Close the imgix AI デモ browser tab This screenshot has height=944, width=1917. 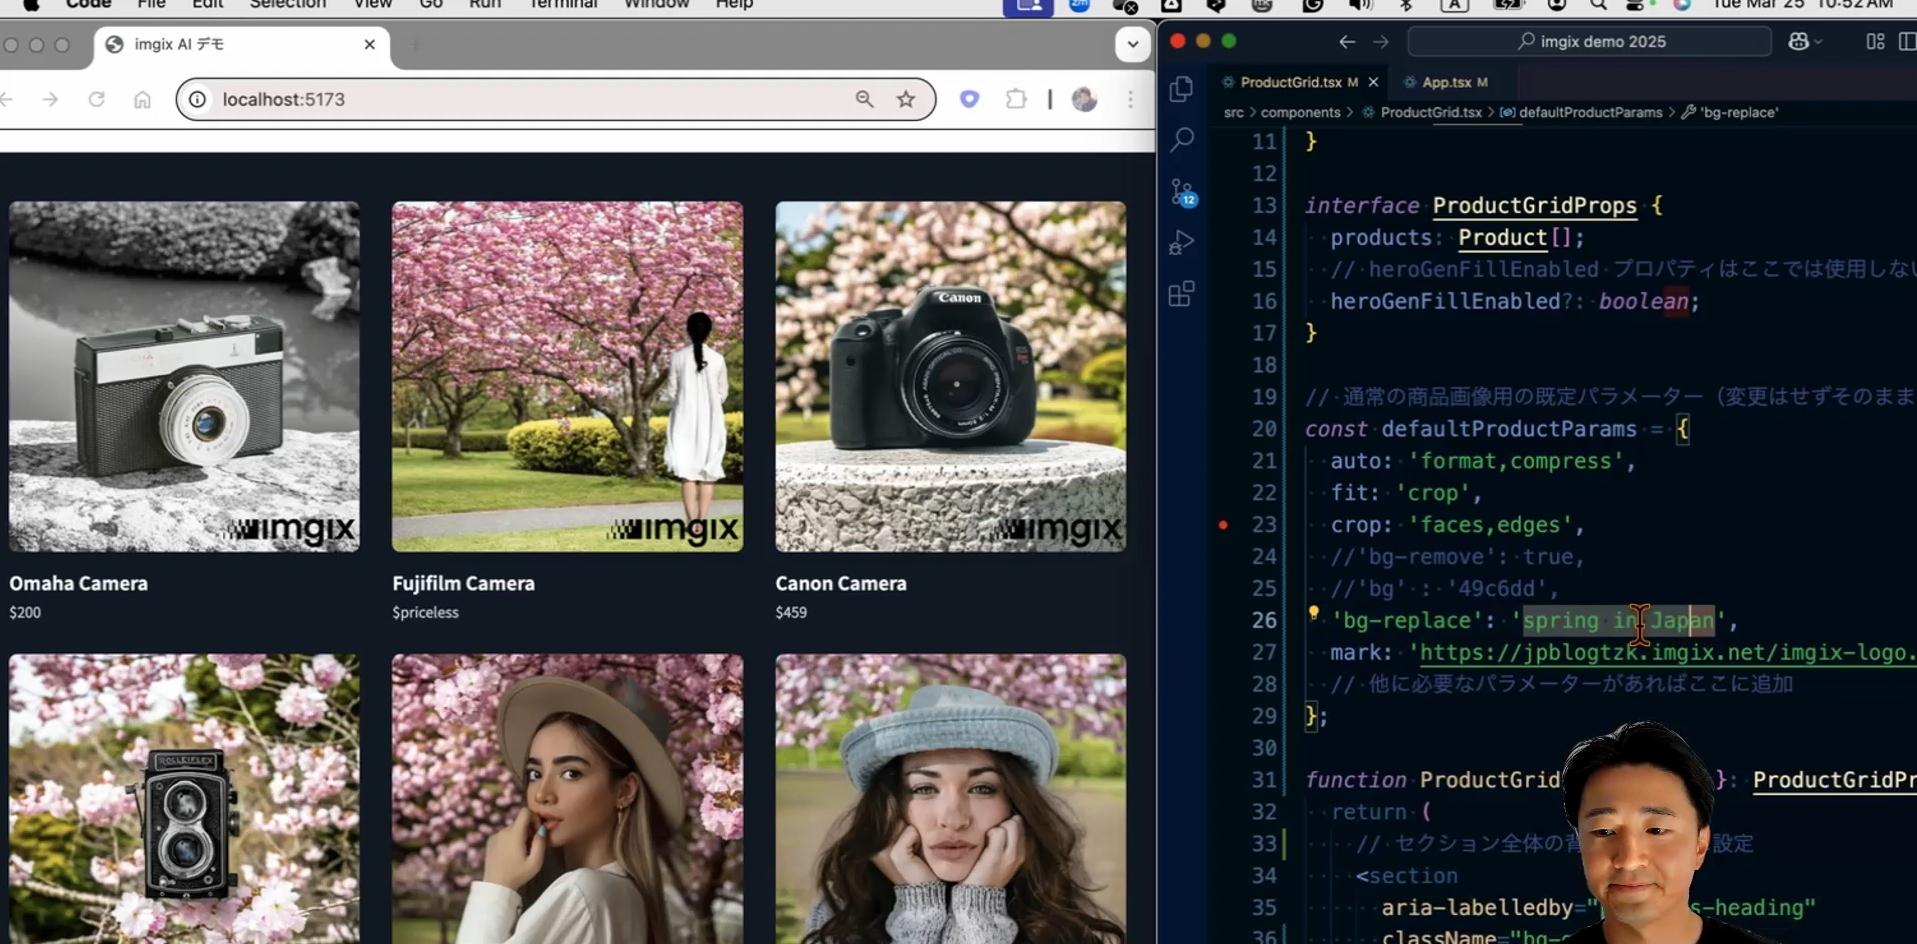click(x=369, y=45)
